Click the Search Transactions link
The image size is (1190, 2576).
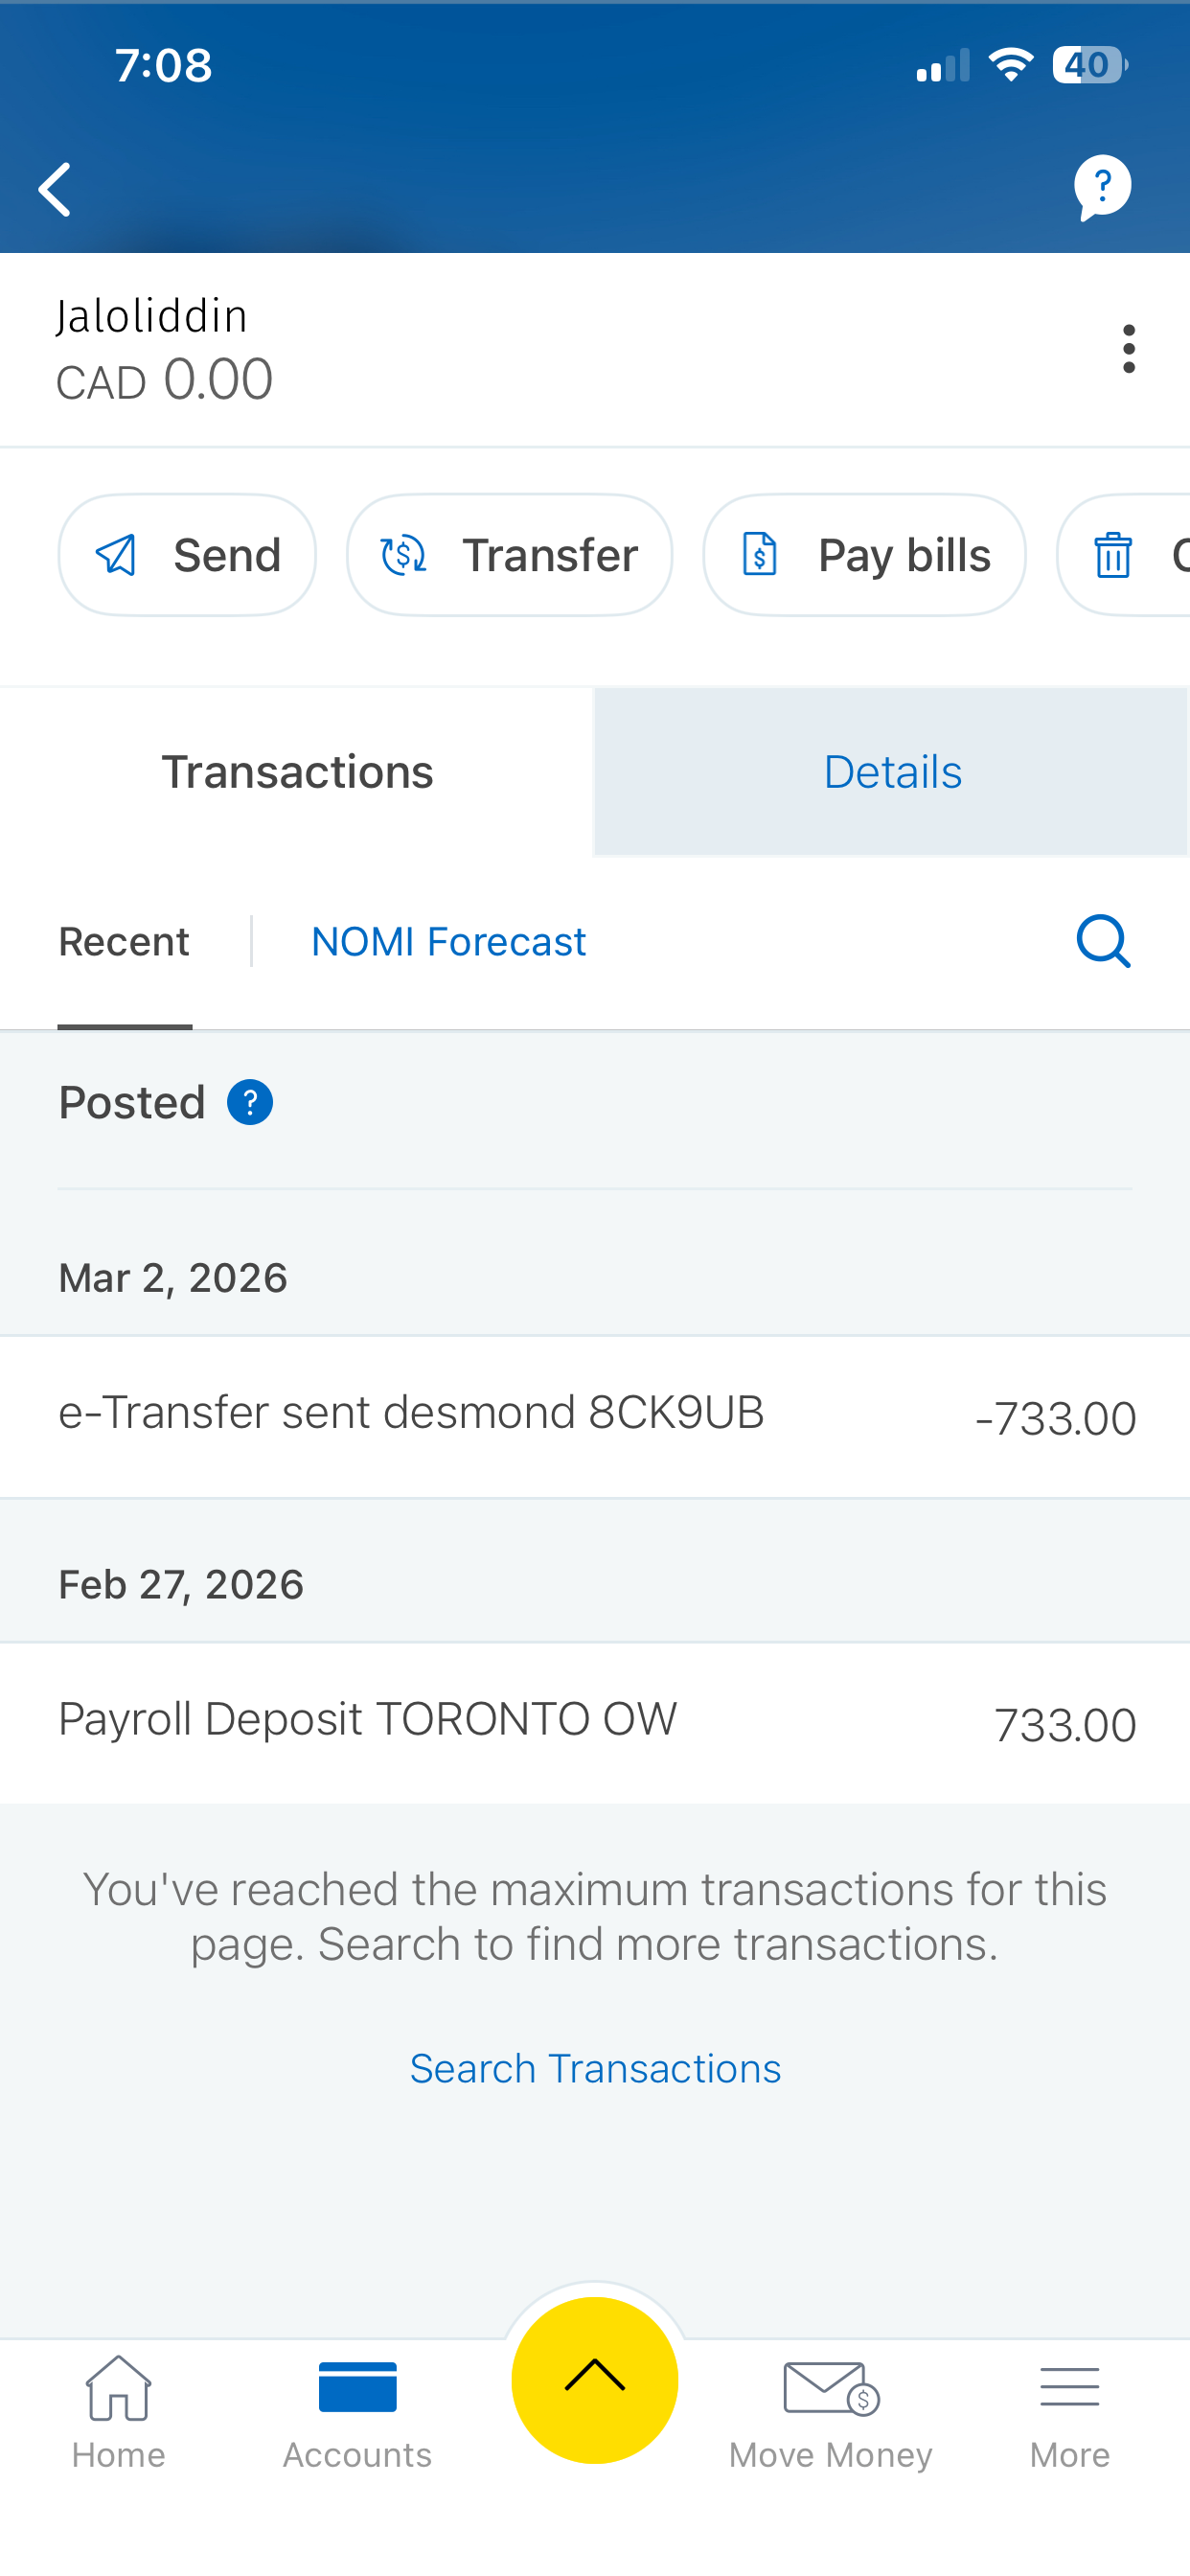coord(595,2068)
